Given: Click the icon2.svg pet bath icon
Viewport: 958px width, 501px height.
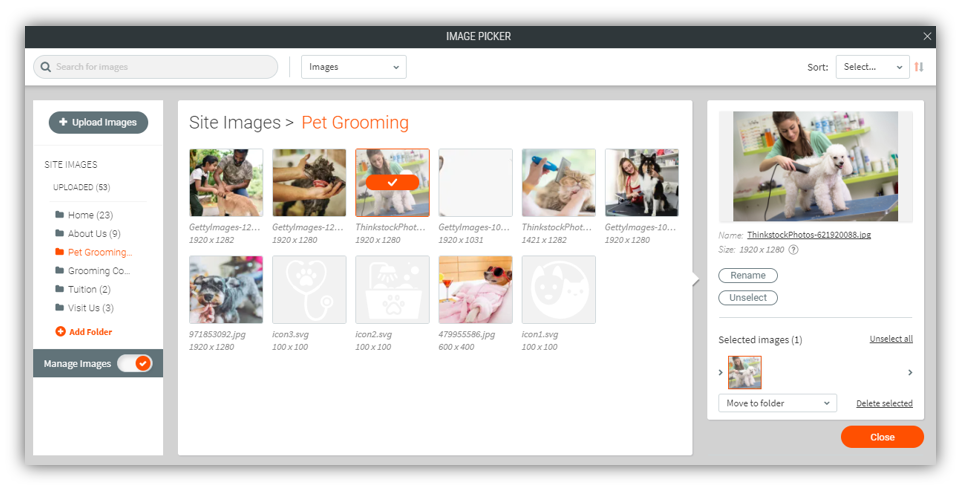Looking at the screenshot, I should (392, 290).
